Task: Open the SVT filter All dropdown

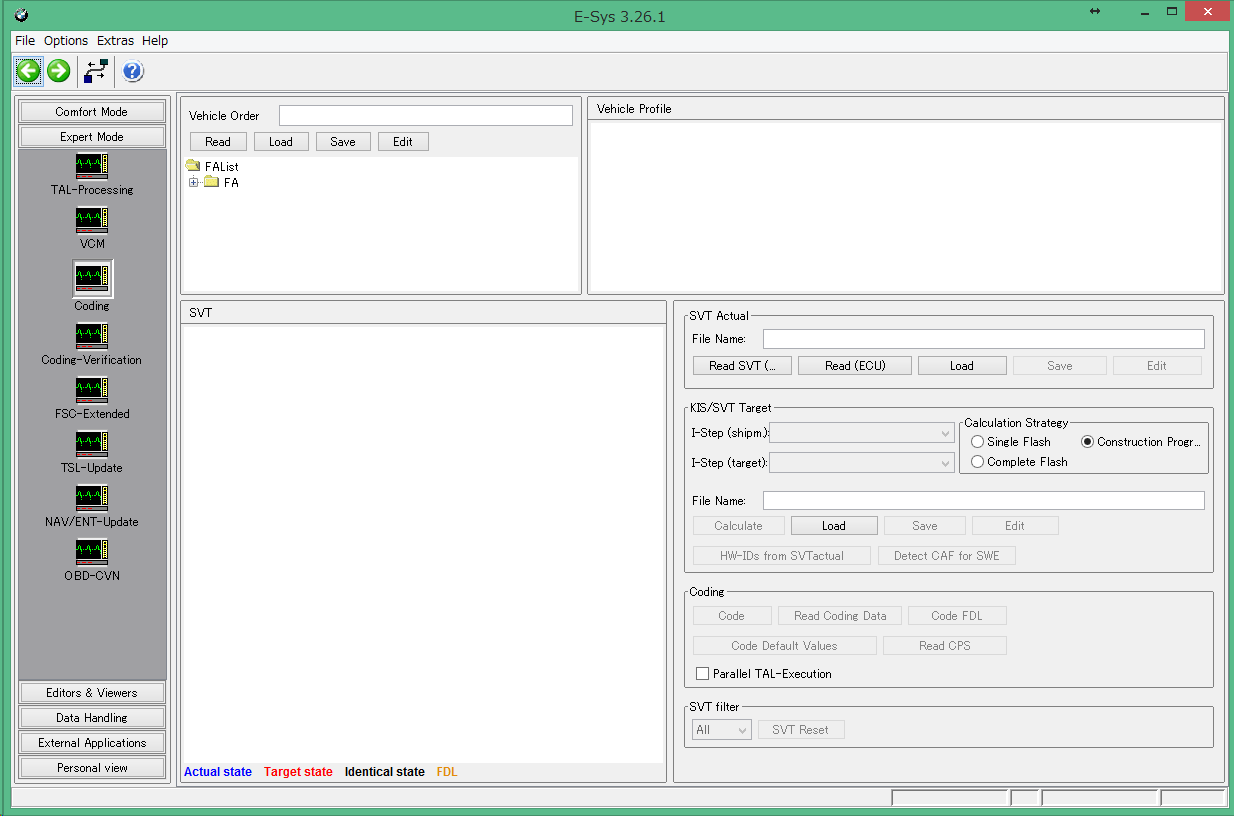Action: [x=722, y=730]
